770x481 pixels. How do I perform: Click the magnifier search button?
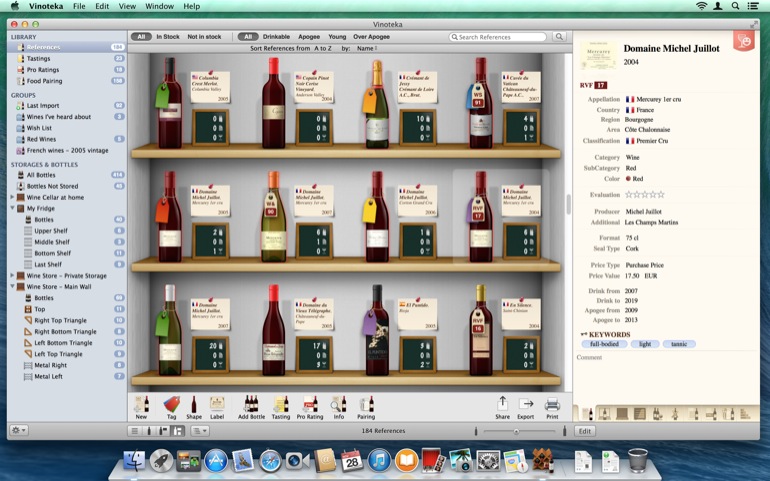[559, 36]
